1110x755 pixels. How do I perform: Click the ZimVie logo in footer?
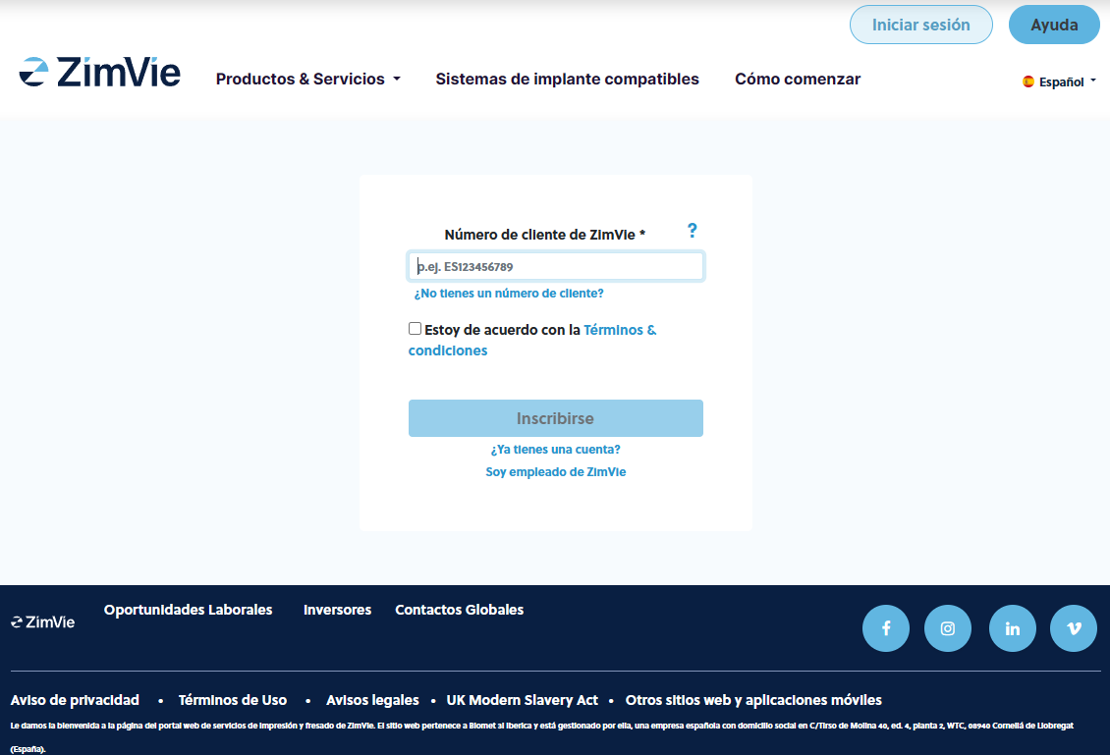pos(43,622)
